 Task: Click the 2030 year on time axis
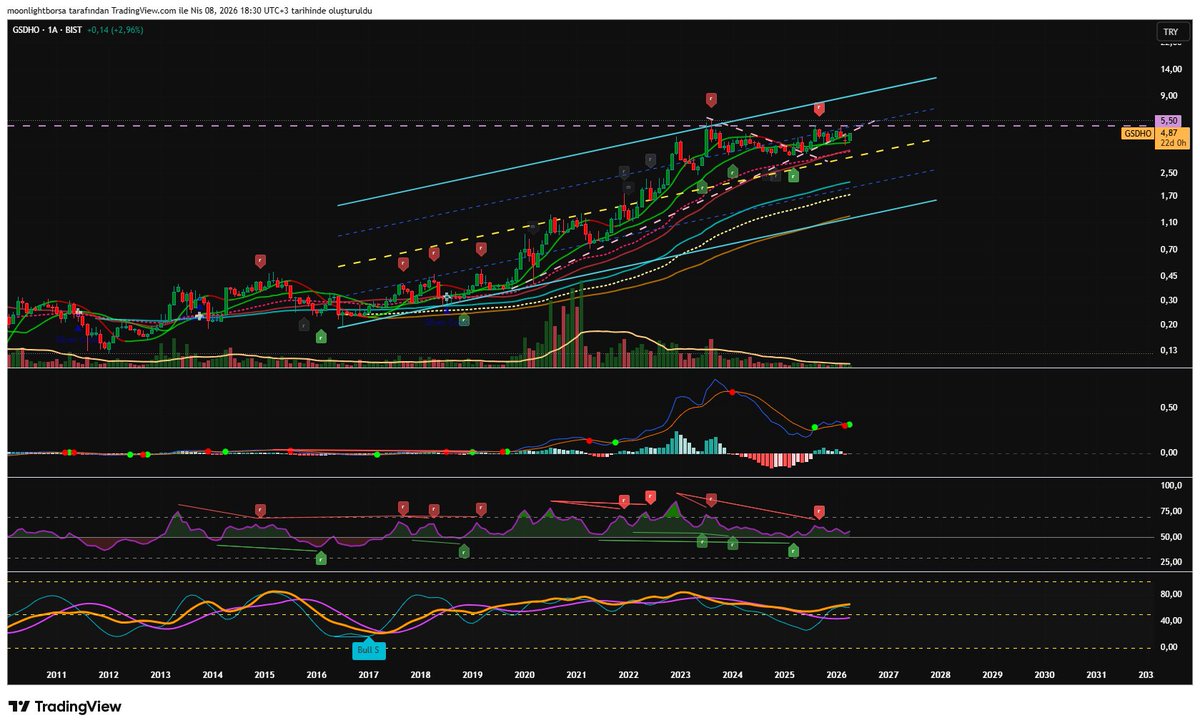coord(1044,676)
